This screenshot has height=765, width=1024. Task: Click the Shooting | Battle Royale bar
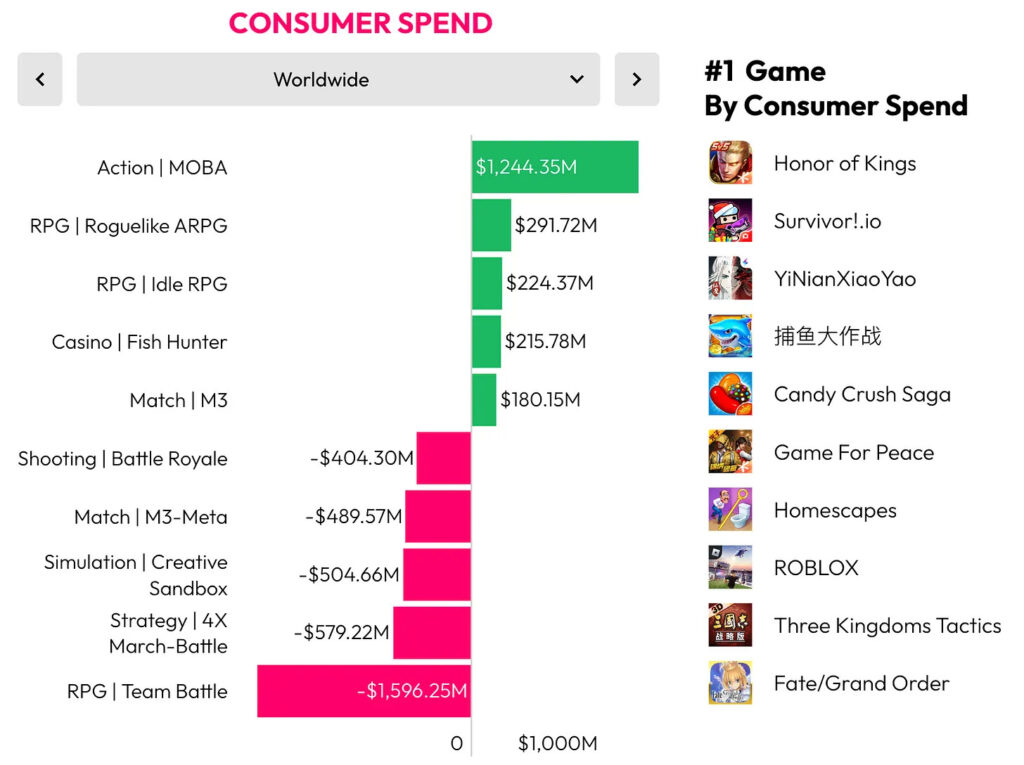click(x=443, y=458)
